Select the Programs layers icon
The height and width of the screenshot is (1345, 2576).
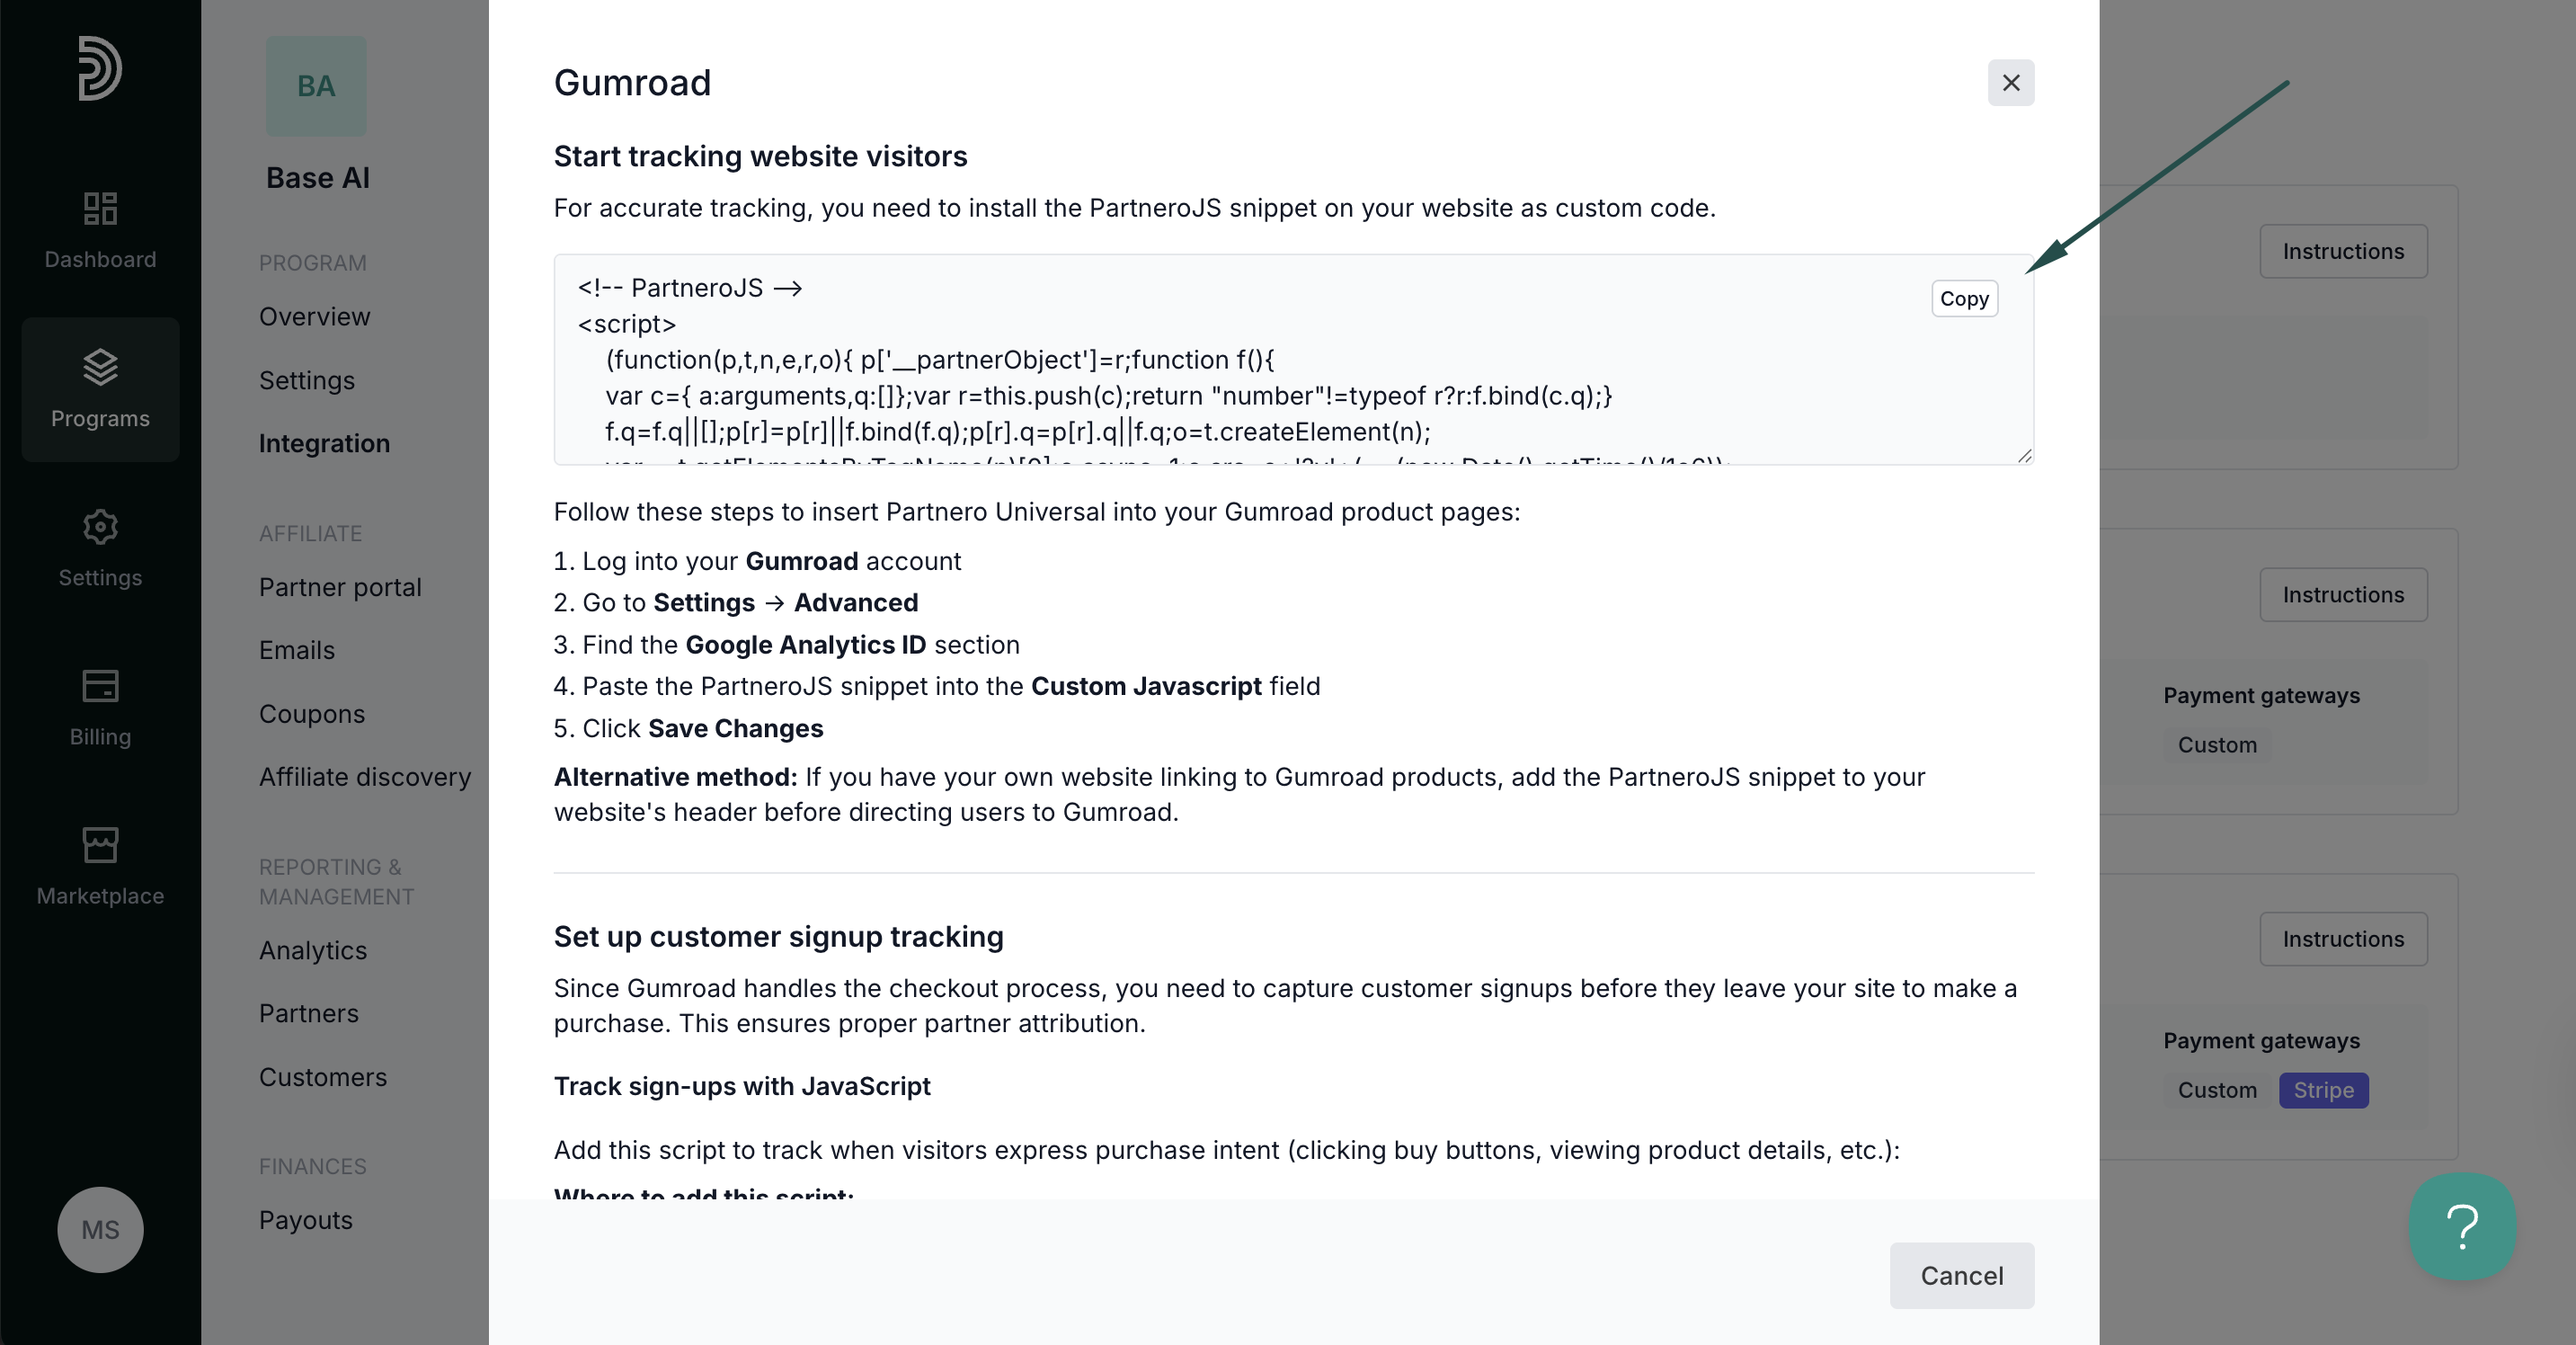(x=100, y=367)
